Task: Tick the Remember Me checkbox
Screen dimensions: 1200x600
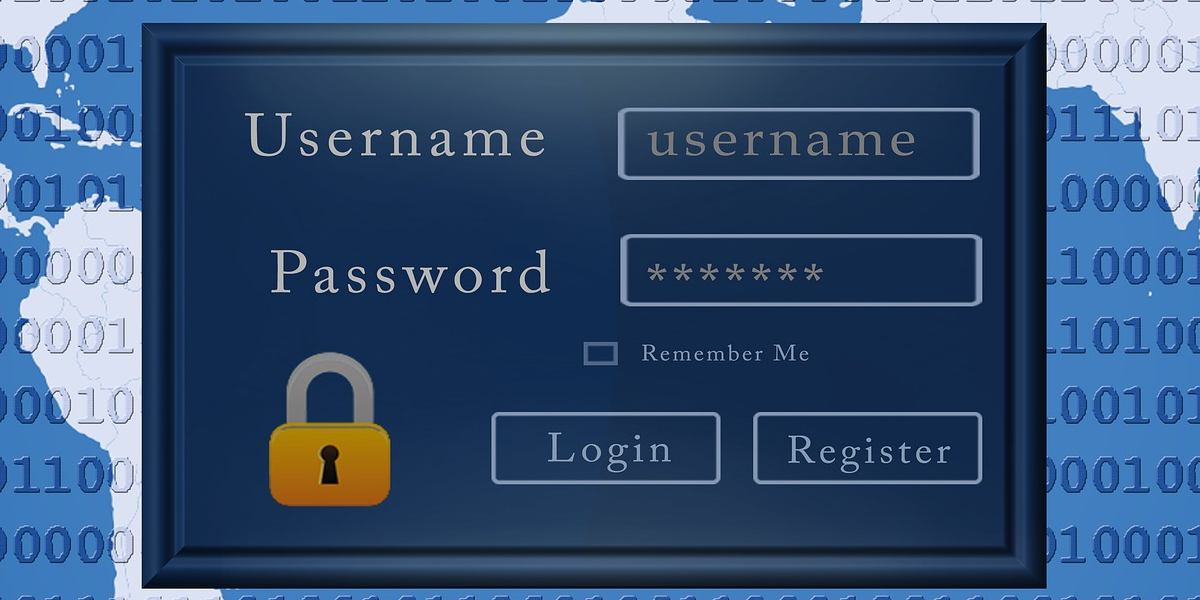Action: pos(600,353)
